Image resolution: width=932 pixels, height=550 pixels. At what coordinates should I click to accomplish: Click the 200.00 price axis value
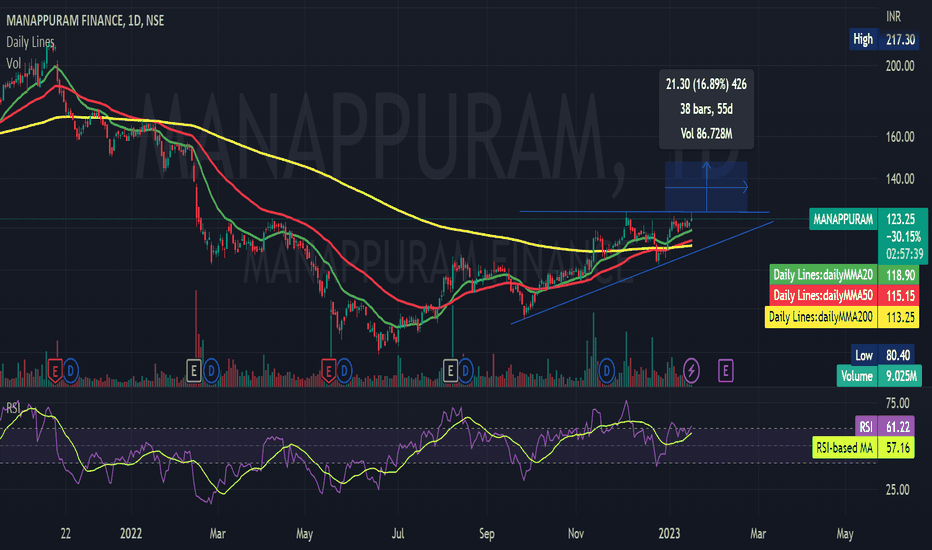(900, 66)
